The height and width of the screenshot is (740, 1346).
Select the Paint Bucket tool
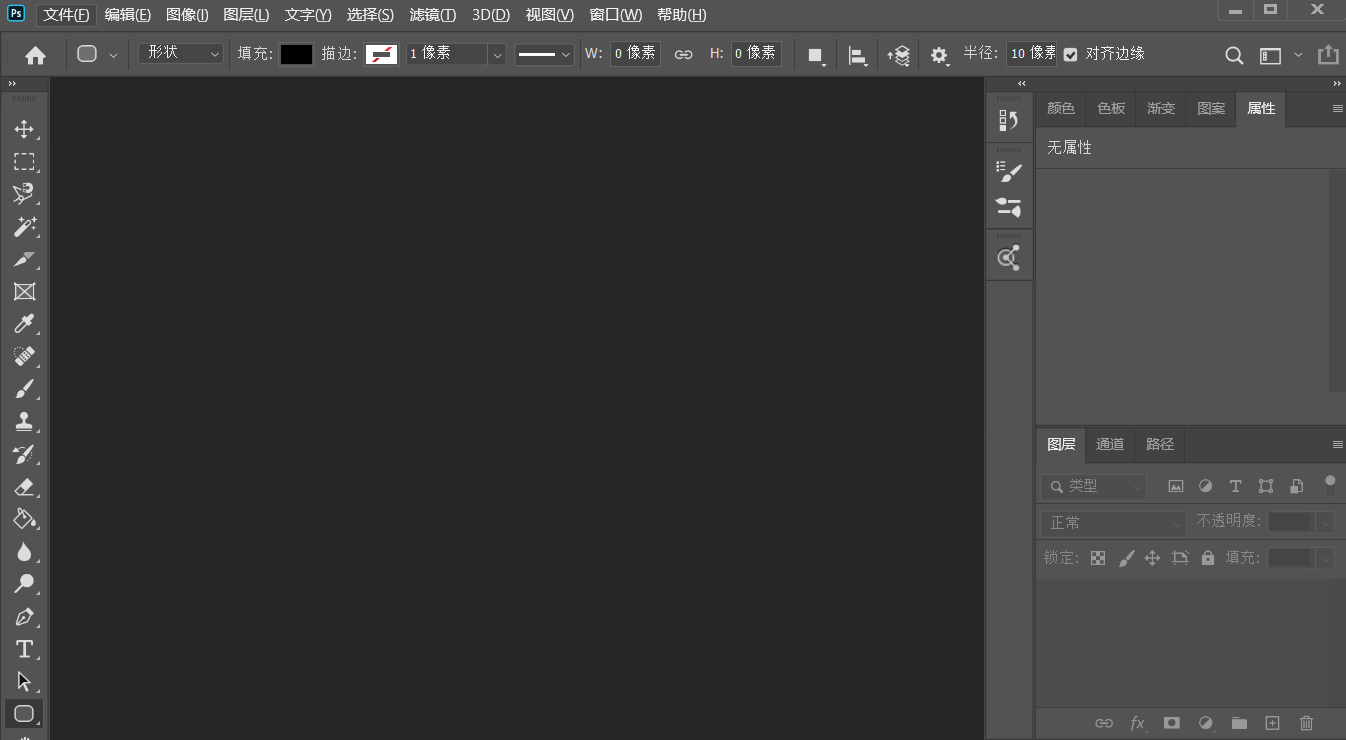click(24, 518)
